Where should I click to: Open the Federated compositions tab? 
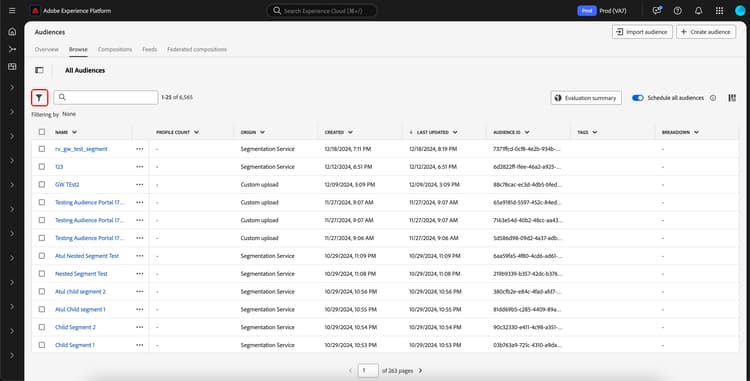click(197, 49)
